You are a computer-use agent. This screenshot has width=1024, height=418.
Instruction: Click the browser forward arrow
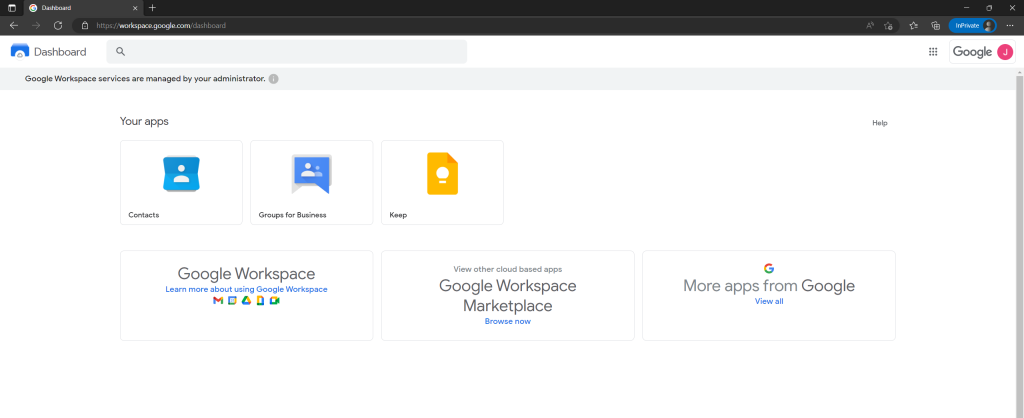click(x=36, y=25)
